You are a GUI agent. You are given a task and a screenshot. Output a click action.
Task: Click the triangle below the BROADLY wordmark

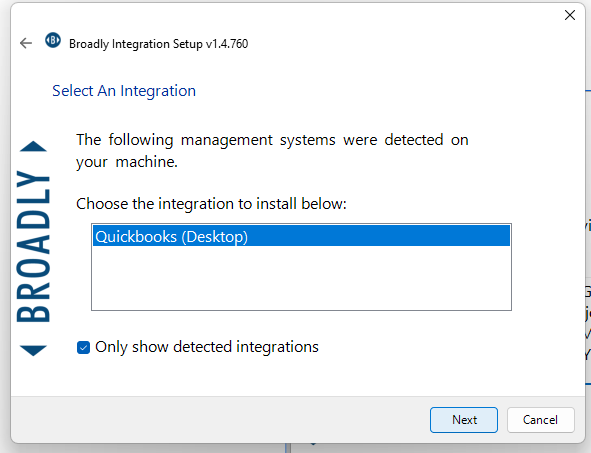click(33, 350)
